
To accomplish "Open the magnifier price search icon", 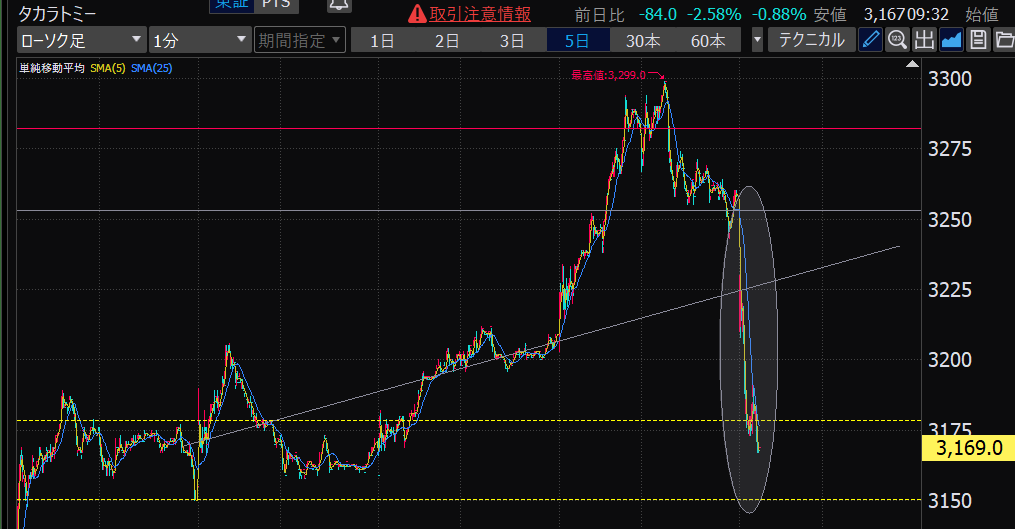I will point(897,41).
